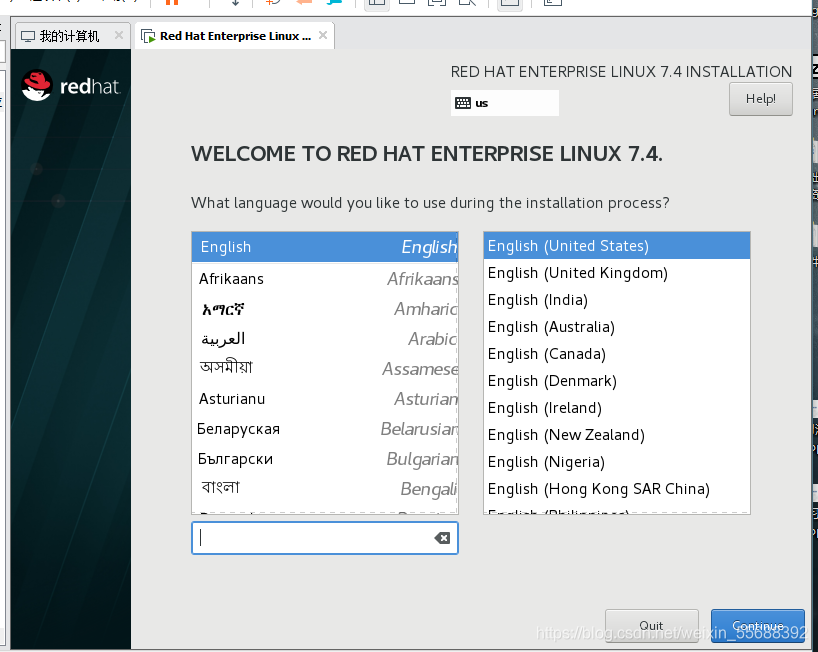Click the Red Hat logo in sidebar

coord(70,86)
